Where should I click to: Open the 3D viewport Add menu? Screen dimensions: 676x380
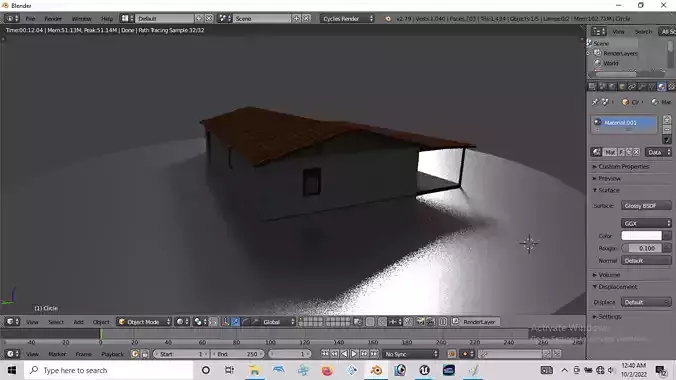78,322
